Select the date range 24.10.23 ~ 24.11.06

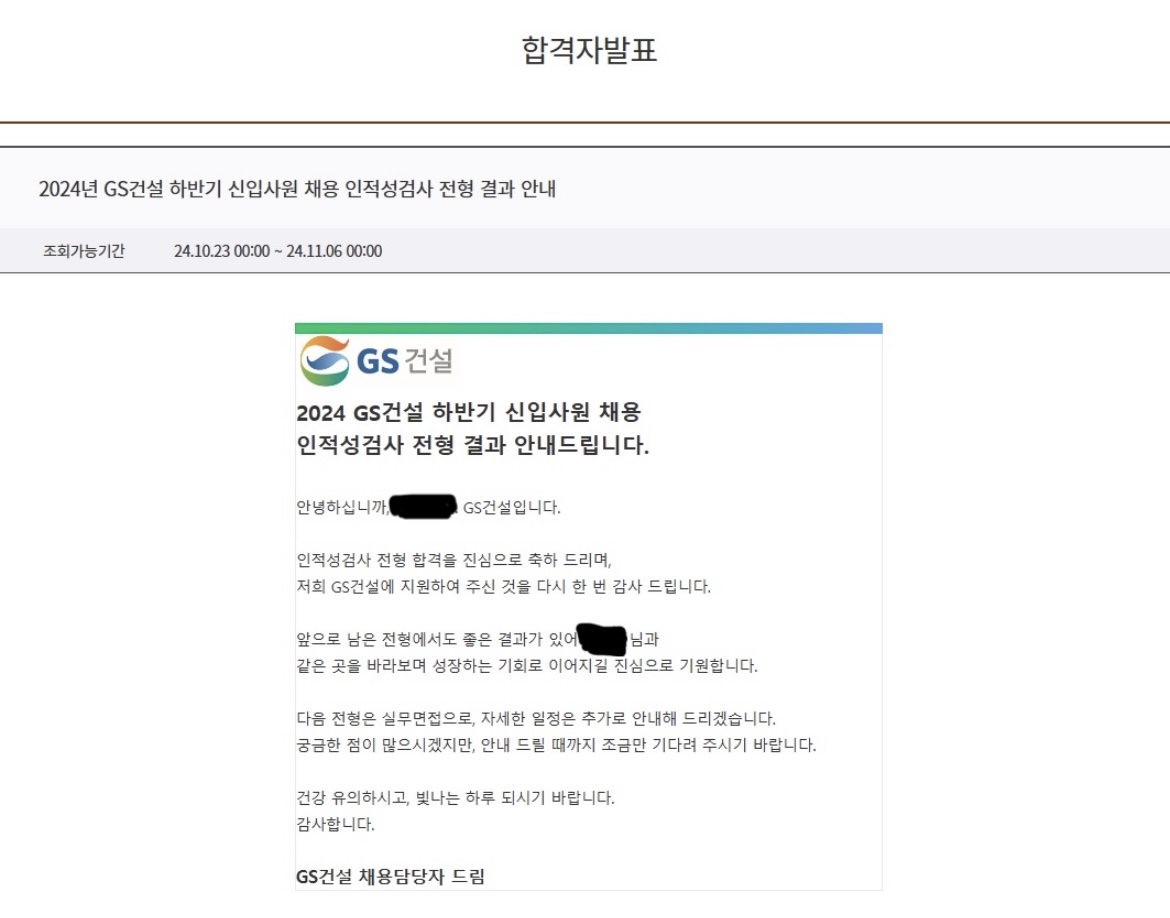pyautogui.click(x=277, y=251)
